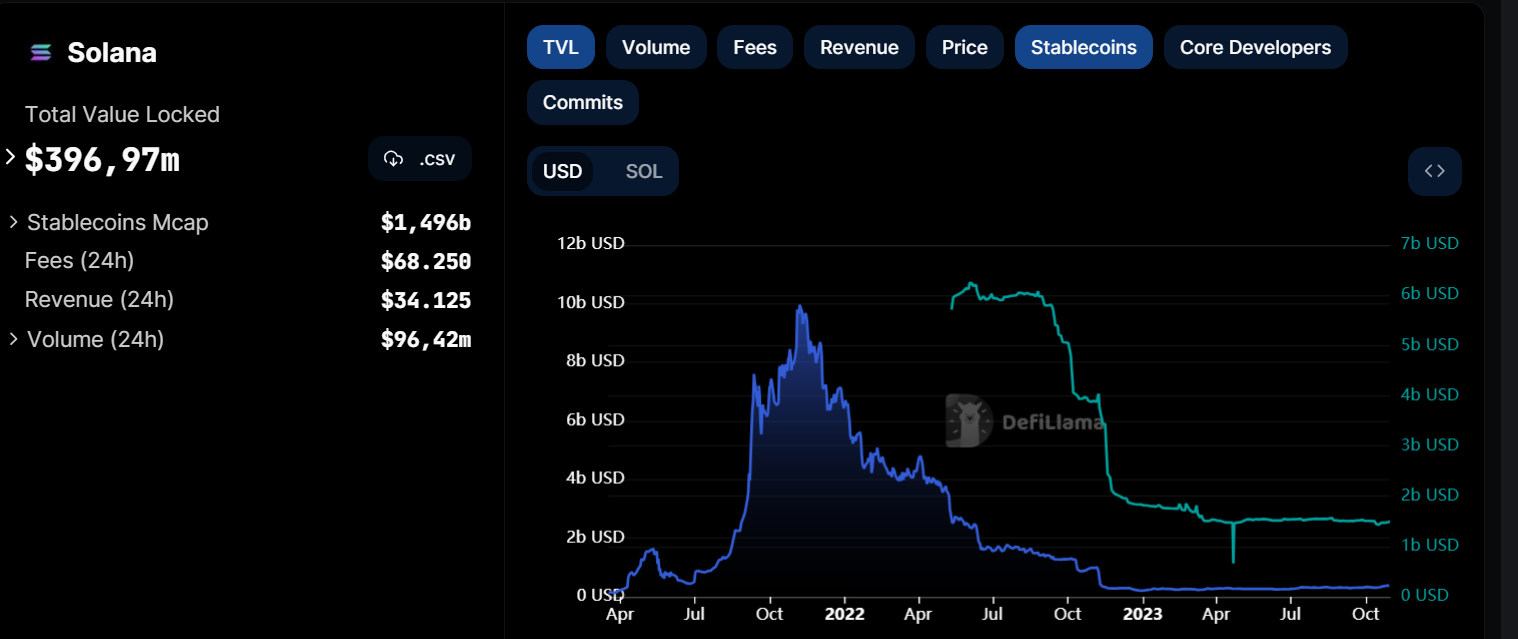Toggle the Price chart series
The height and width of the screenshot is (639, 1518).
tap(965, 47)
